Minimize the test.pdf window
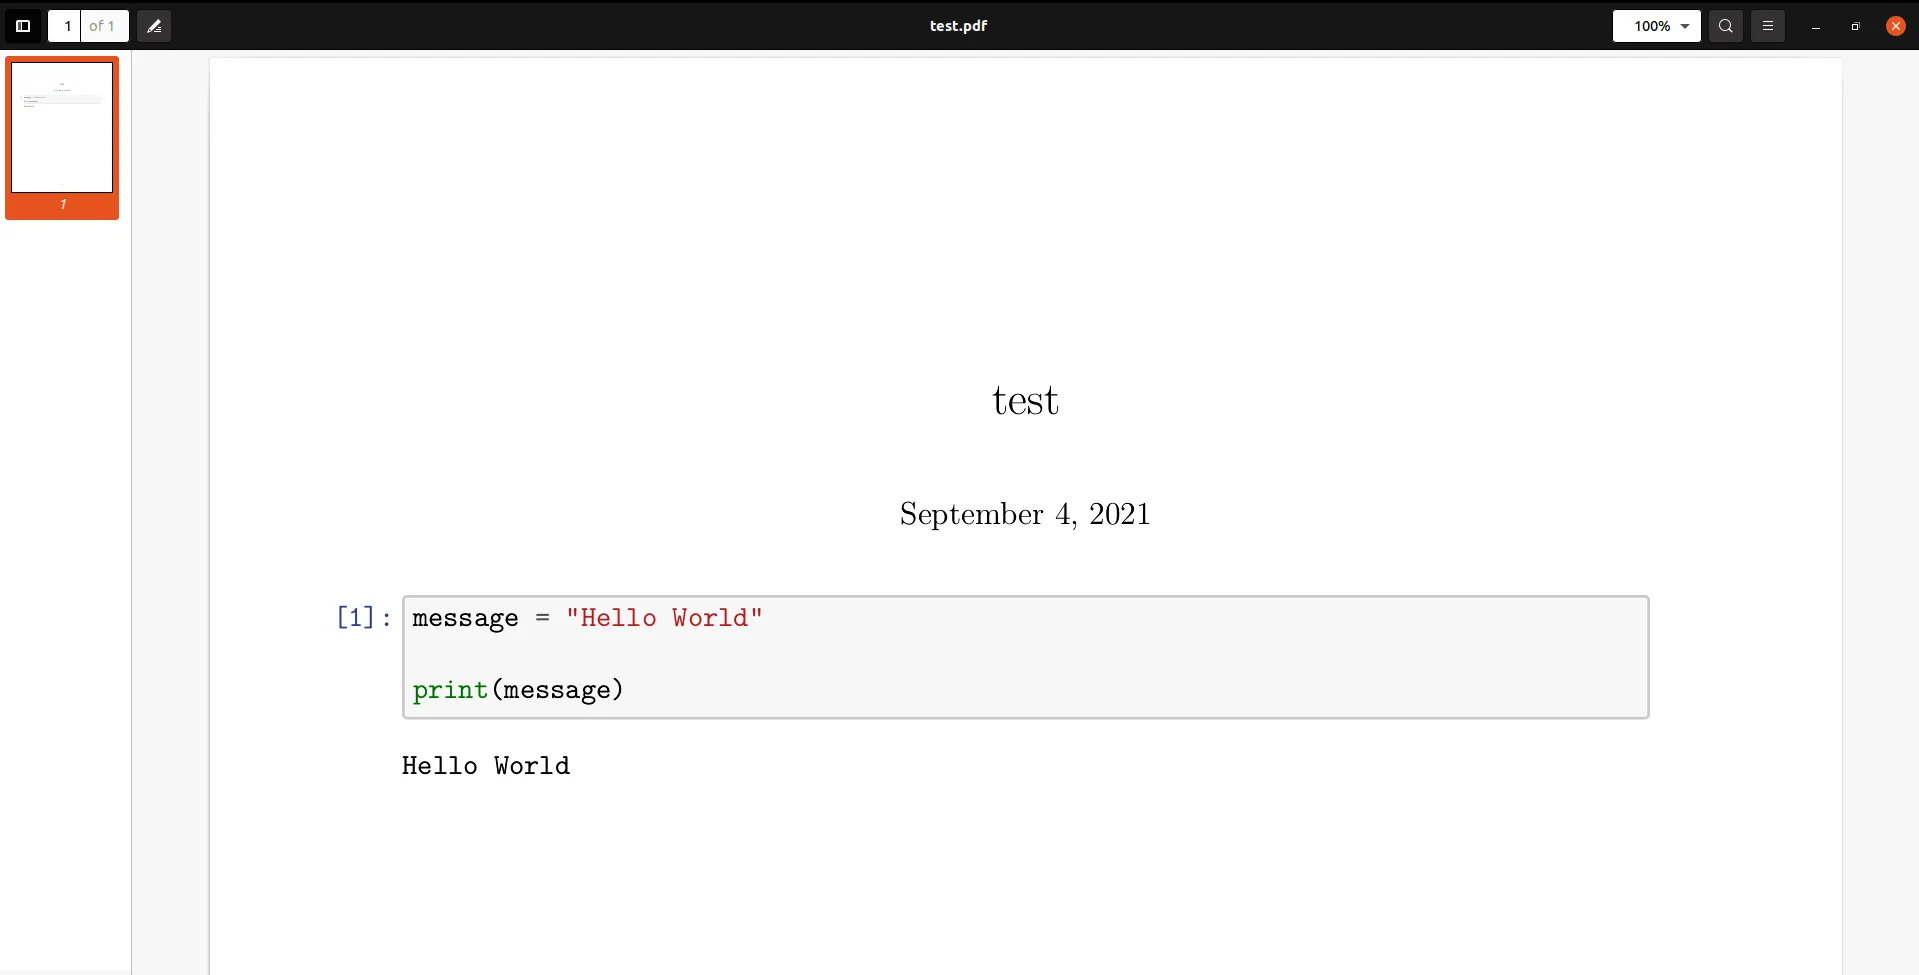 (1816, 27)
